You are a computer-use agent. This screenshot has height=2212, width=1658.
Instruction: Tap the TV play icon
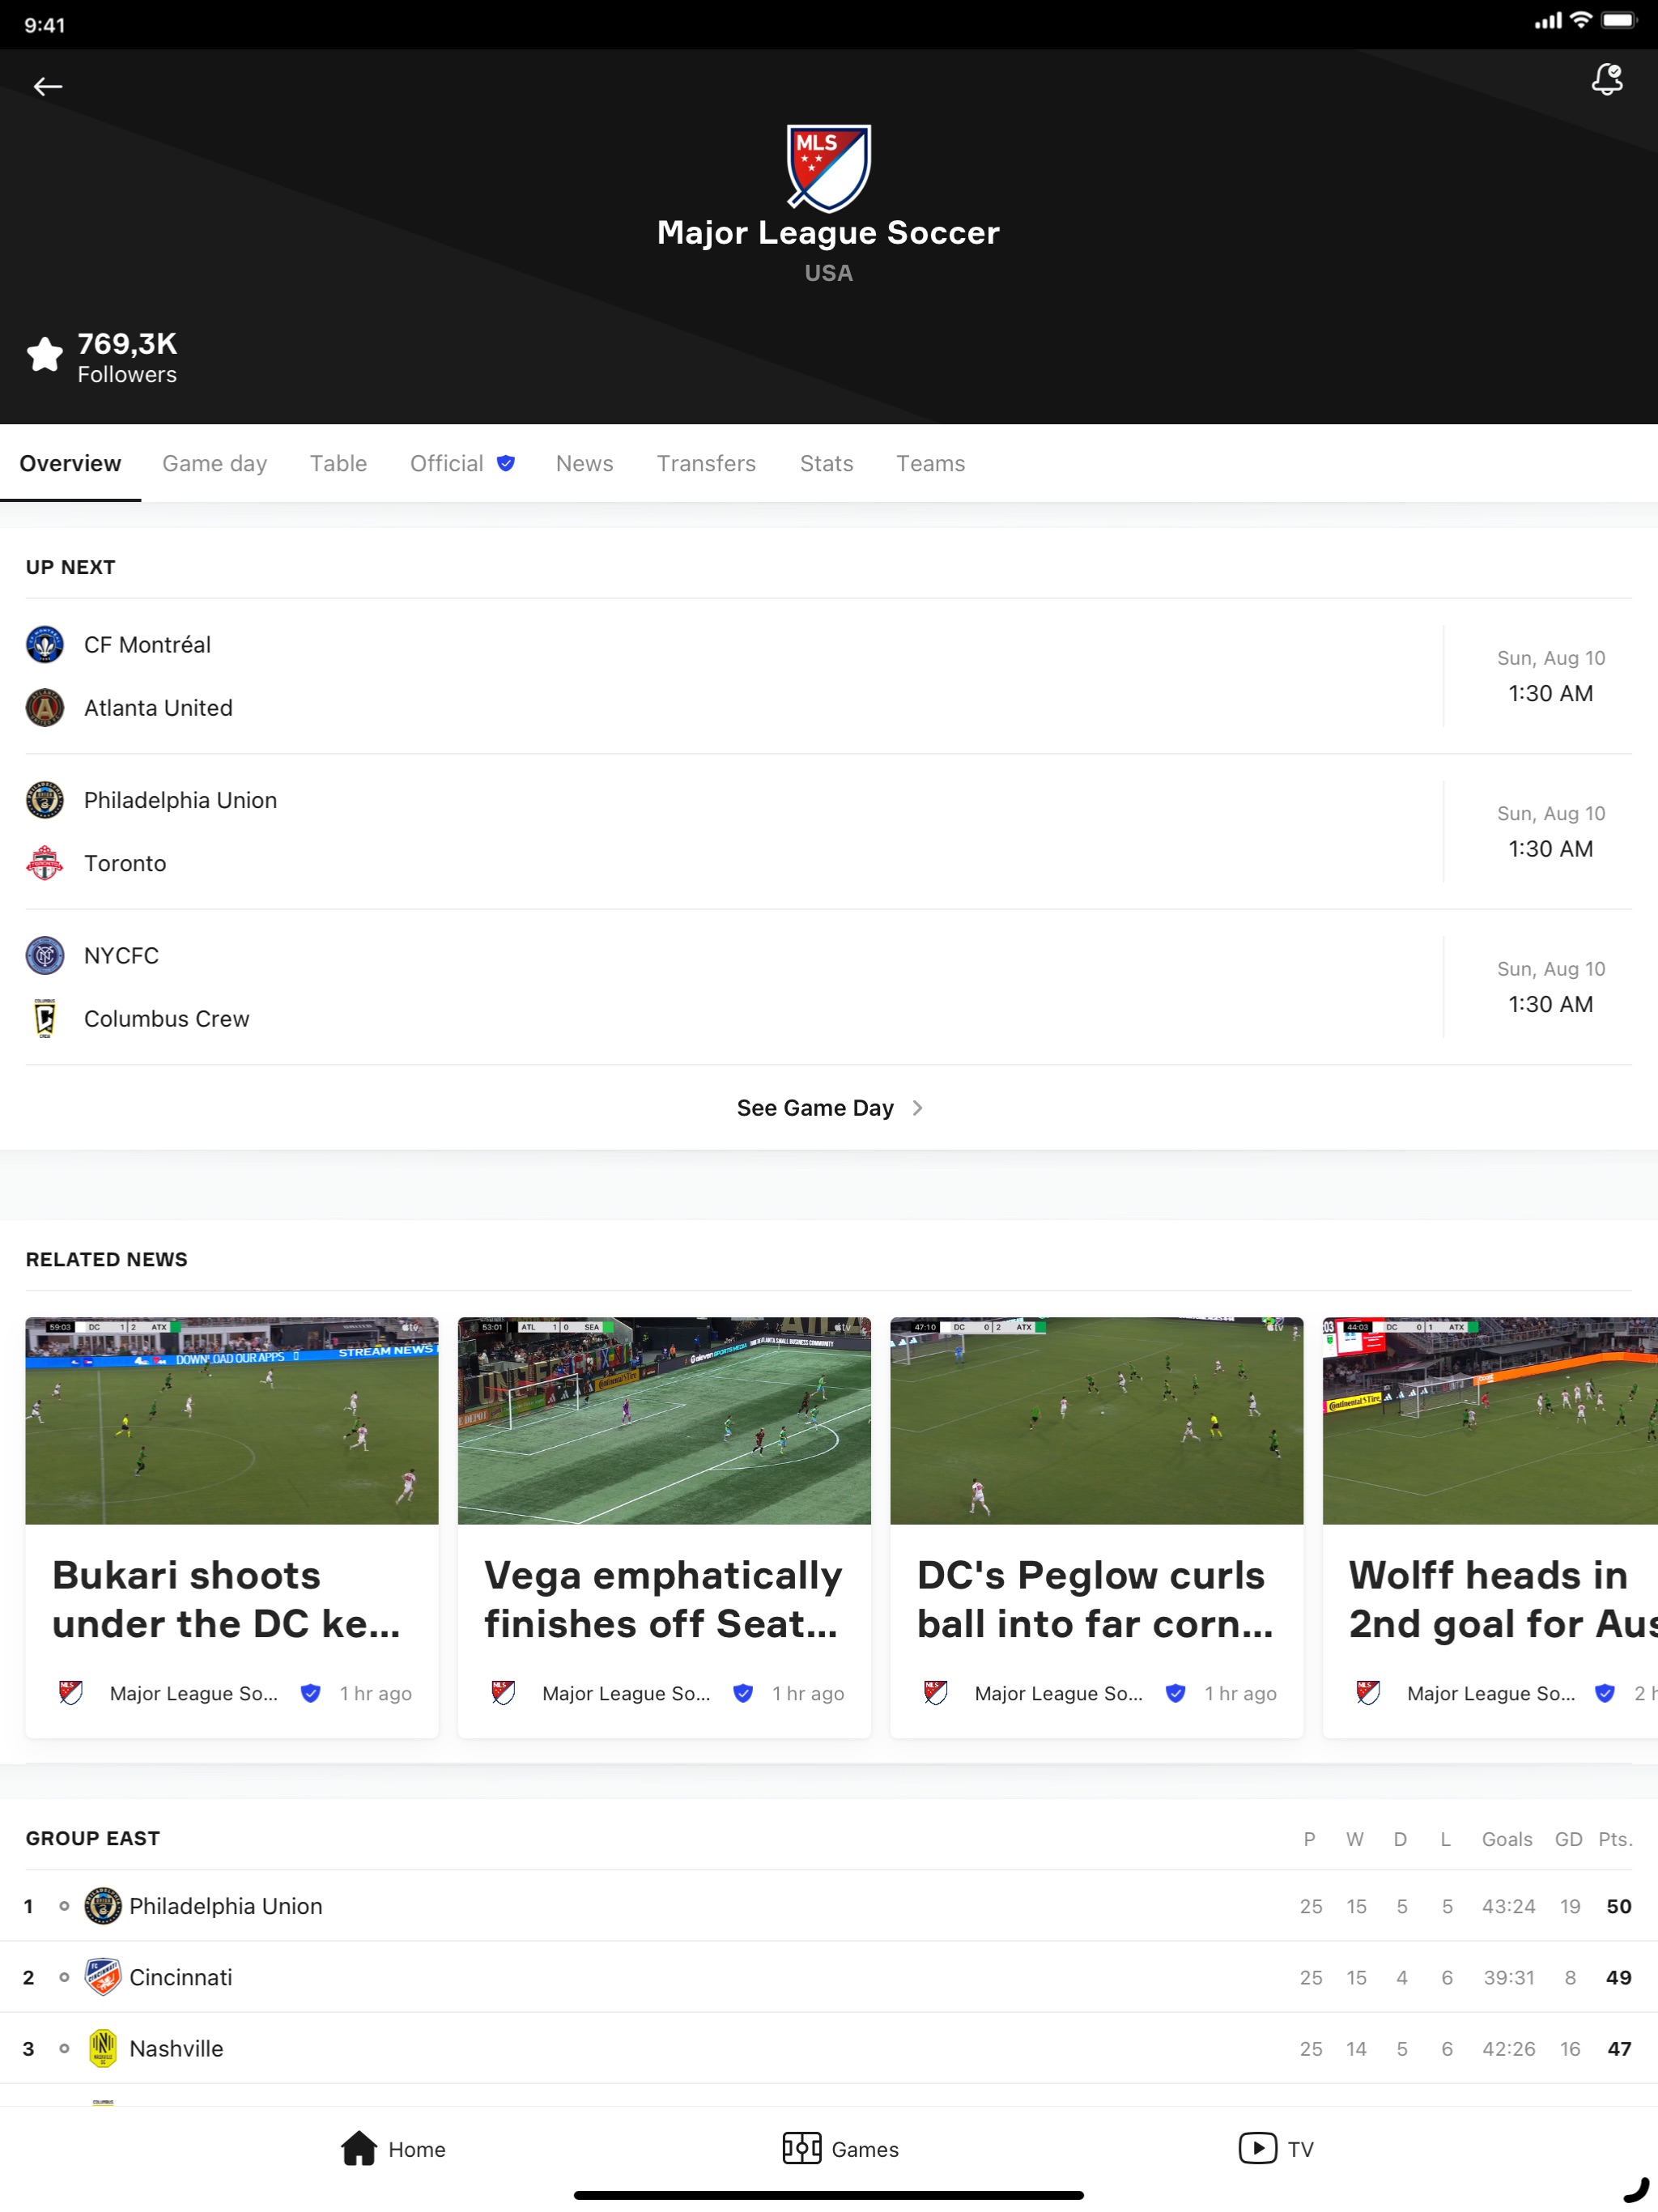pos(1257,2148)
